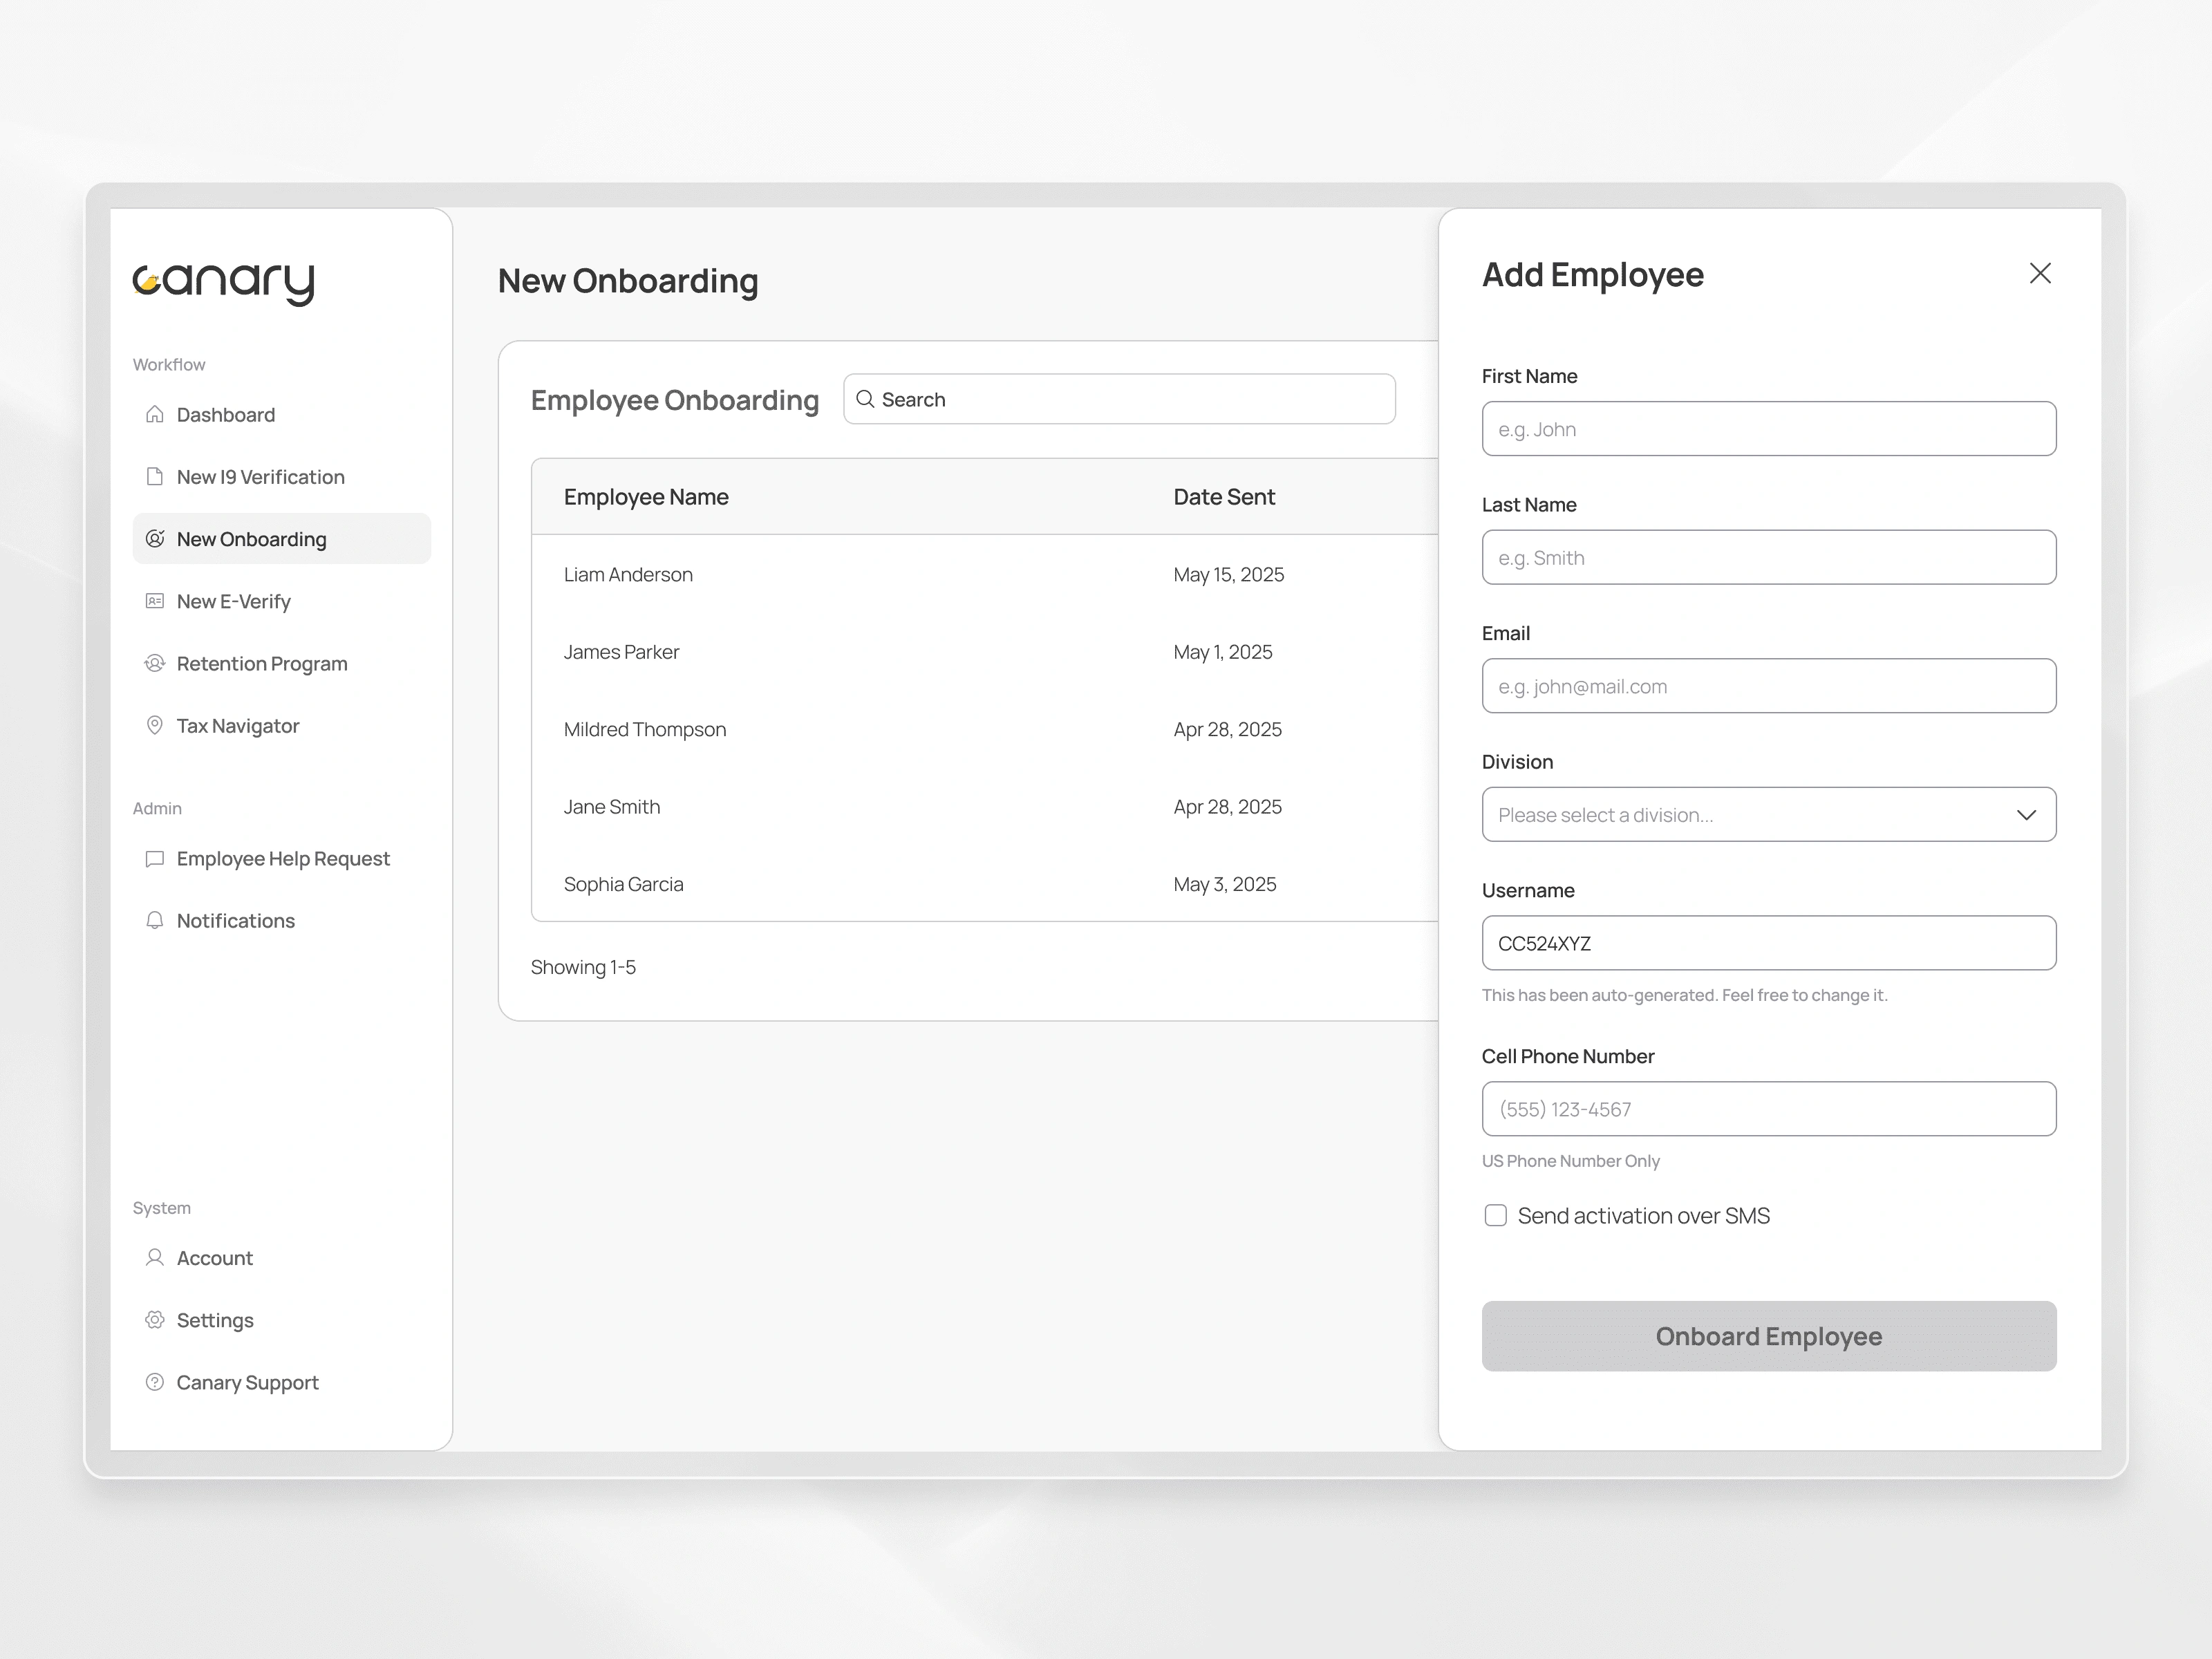Click the Tax Navigator pin icon
The height and width of the screenshot is (1659, 2212).
click(x=154, y=725)
